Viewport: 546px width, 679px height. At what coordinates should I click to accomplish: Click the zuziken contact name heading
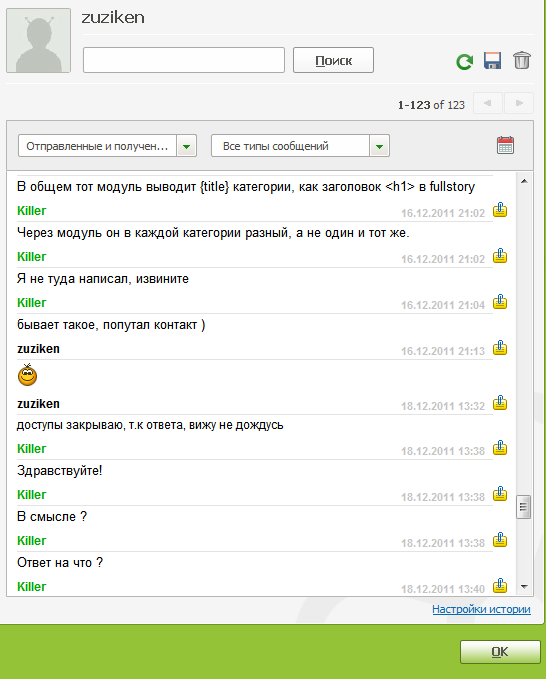[113, 17]
